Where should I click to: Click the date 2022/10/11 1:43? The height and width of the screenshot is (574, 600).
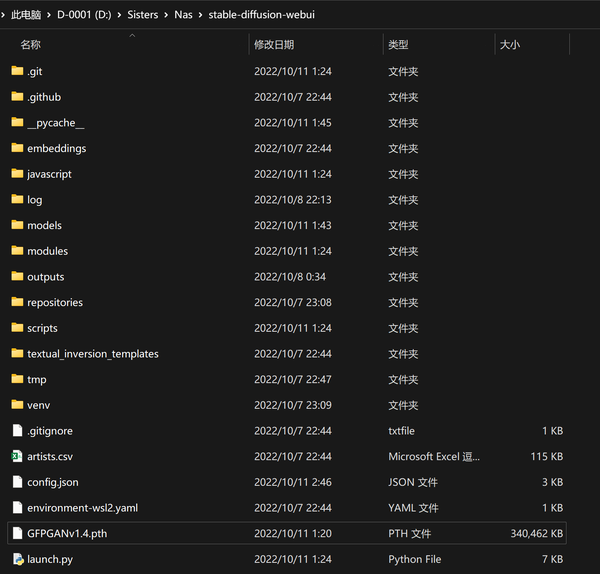(293, 225)
